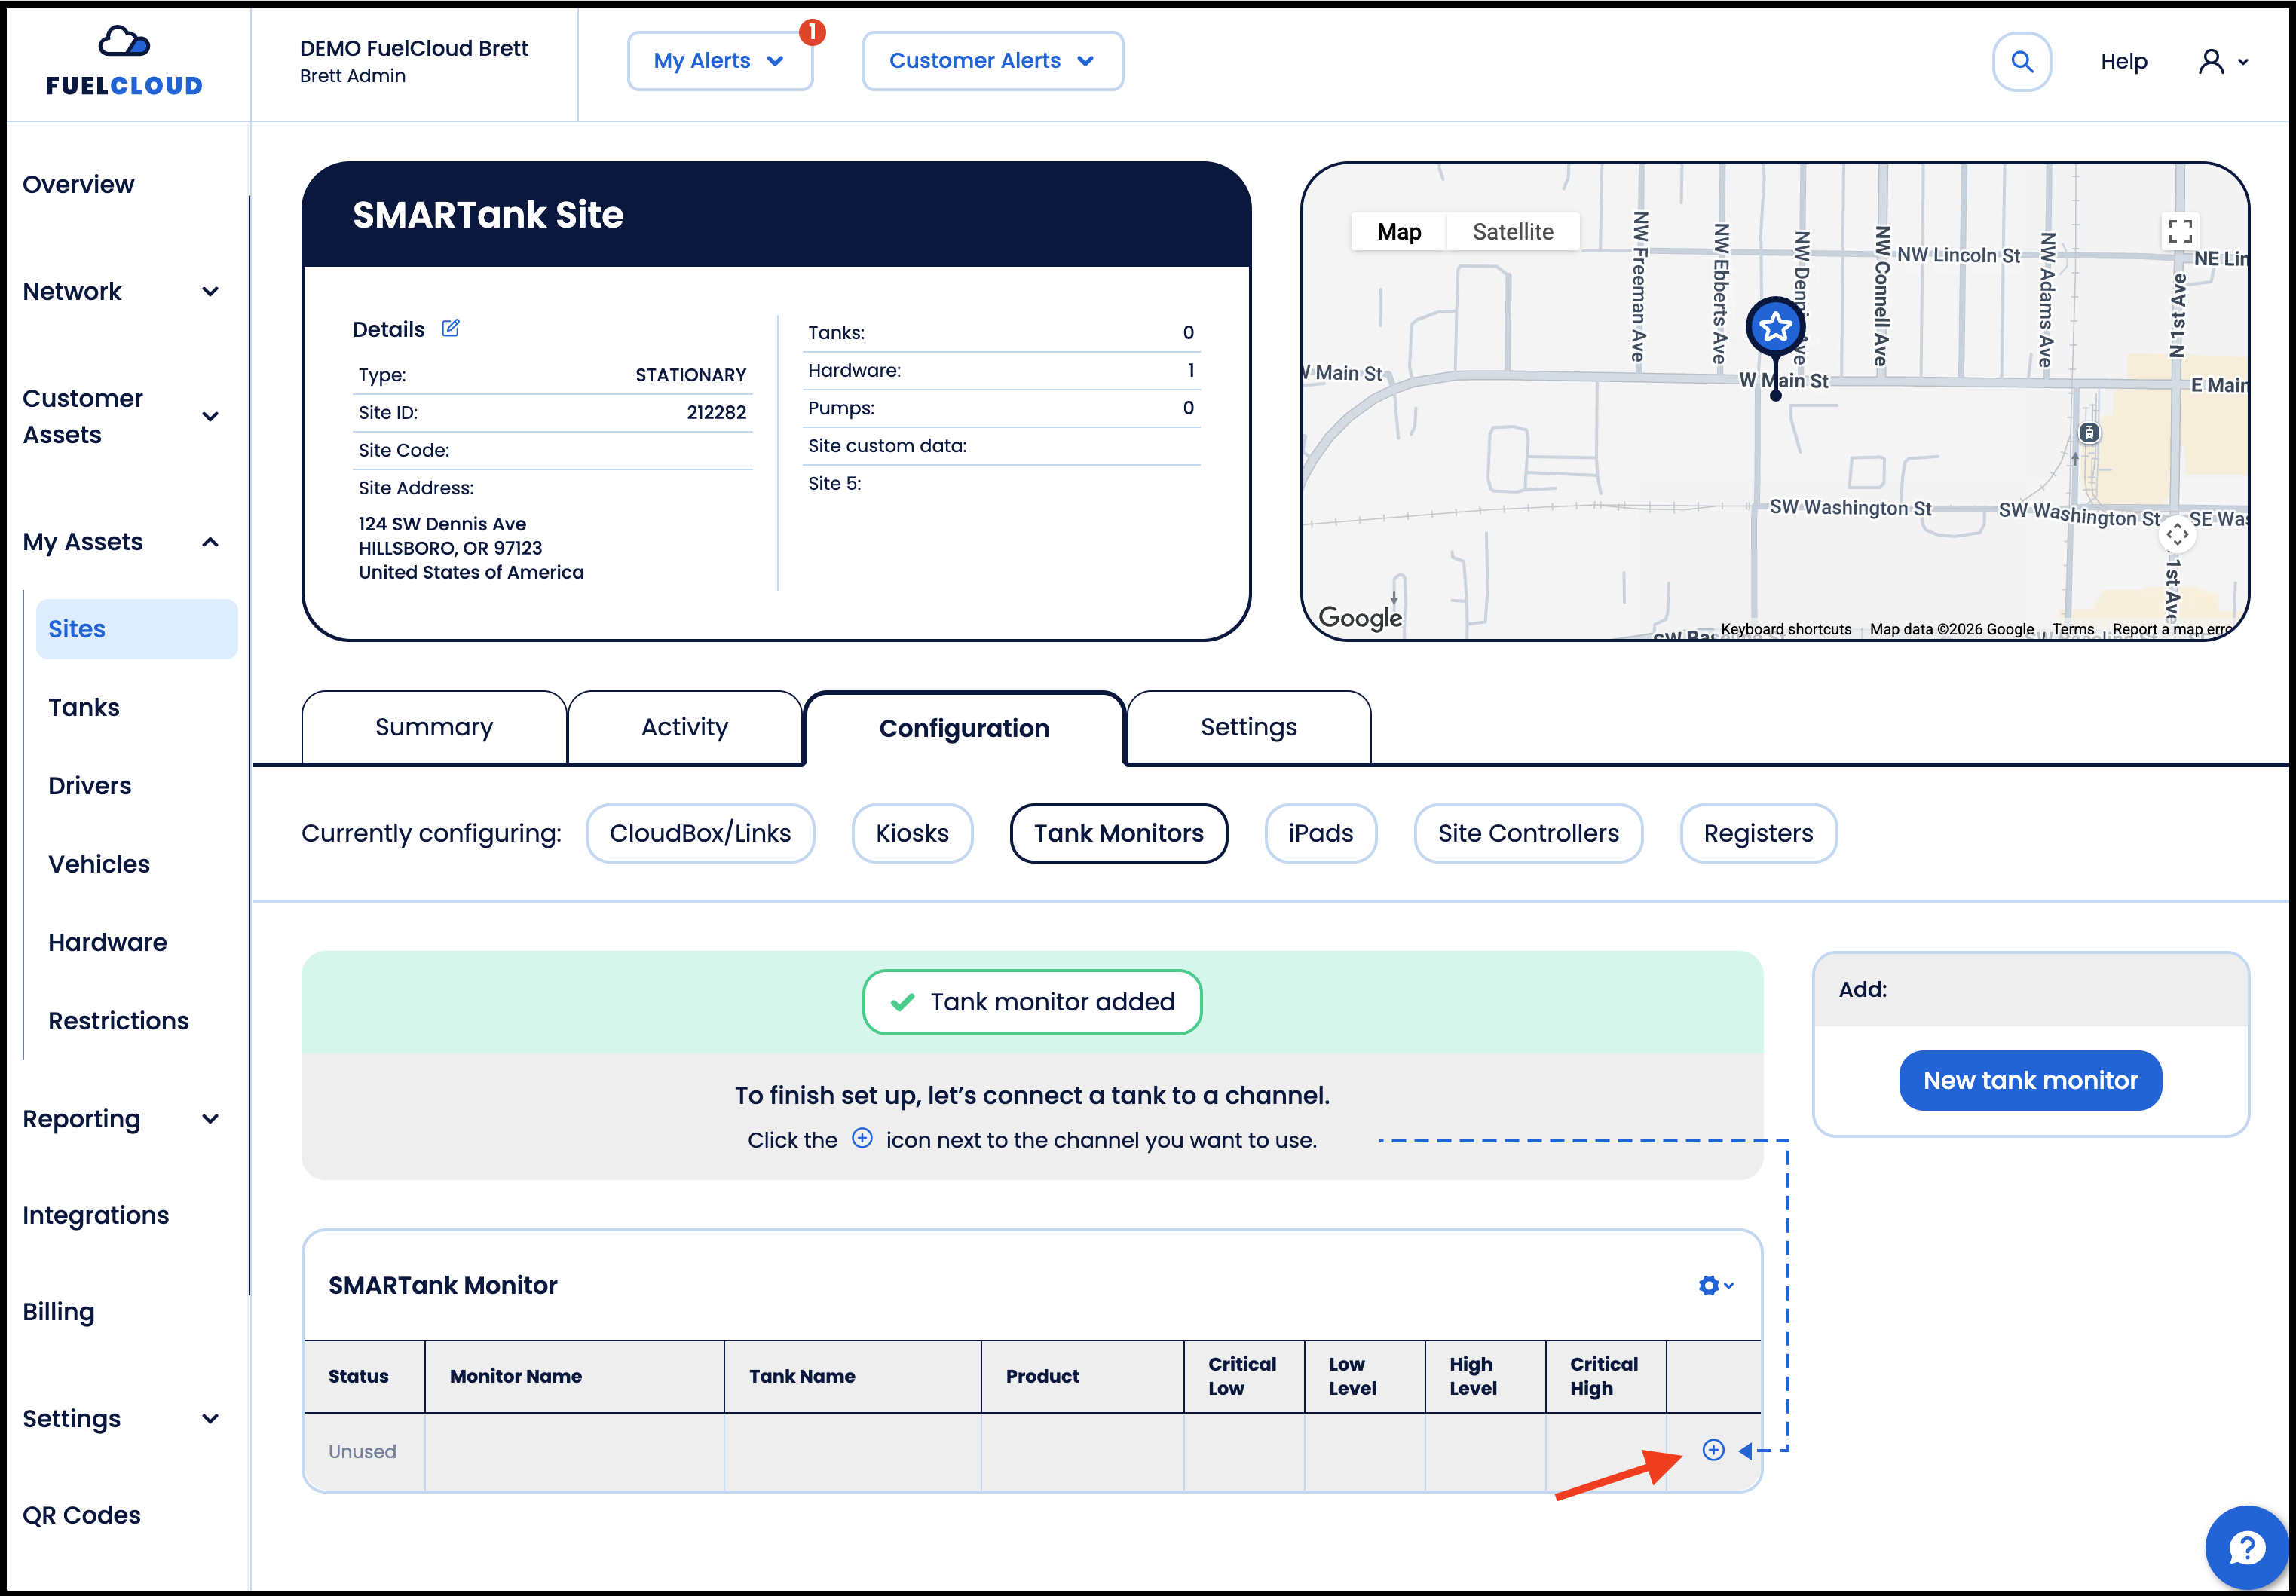Click transit station icon on map
The height and width of the screenshot is (1596, 2296).
tap(2089, 433)
